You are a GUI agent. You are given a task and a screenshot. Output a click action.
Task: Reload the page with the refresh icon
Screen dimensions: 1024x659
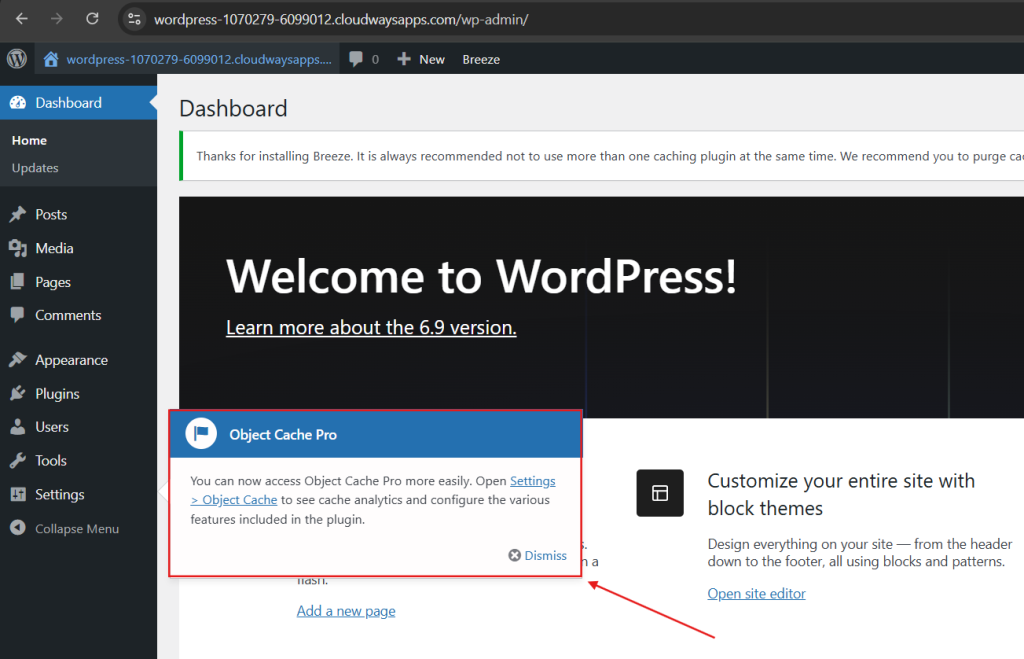[92, 19]
